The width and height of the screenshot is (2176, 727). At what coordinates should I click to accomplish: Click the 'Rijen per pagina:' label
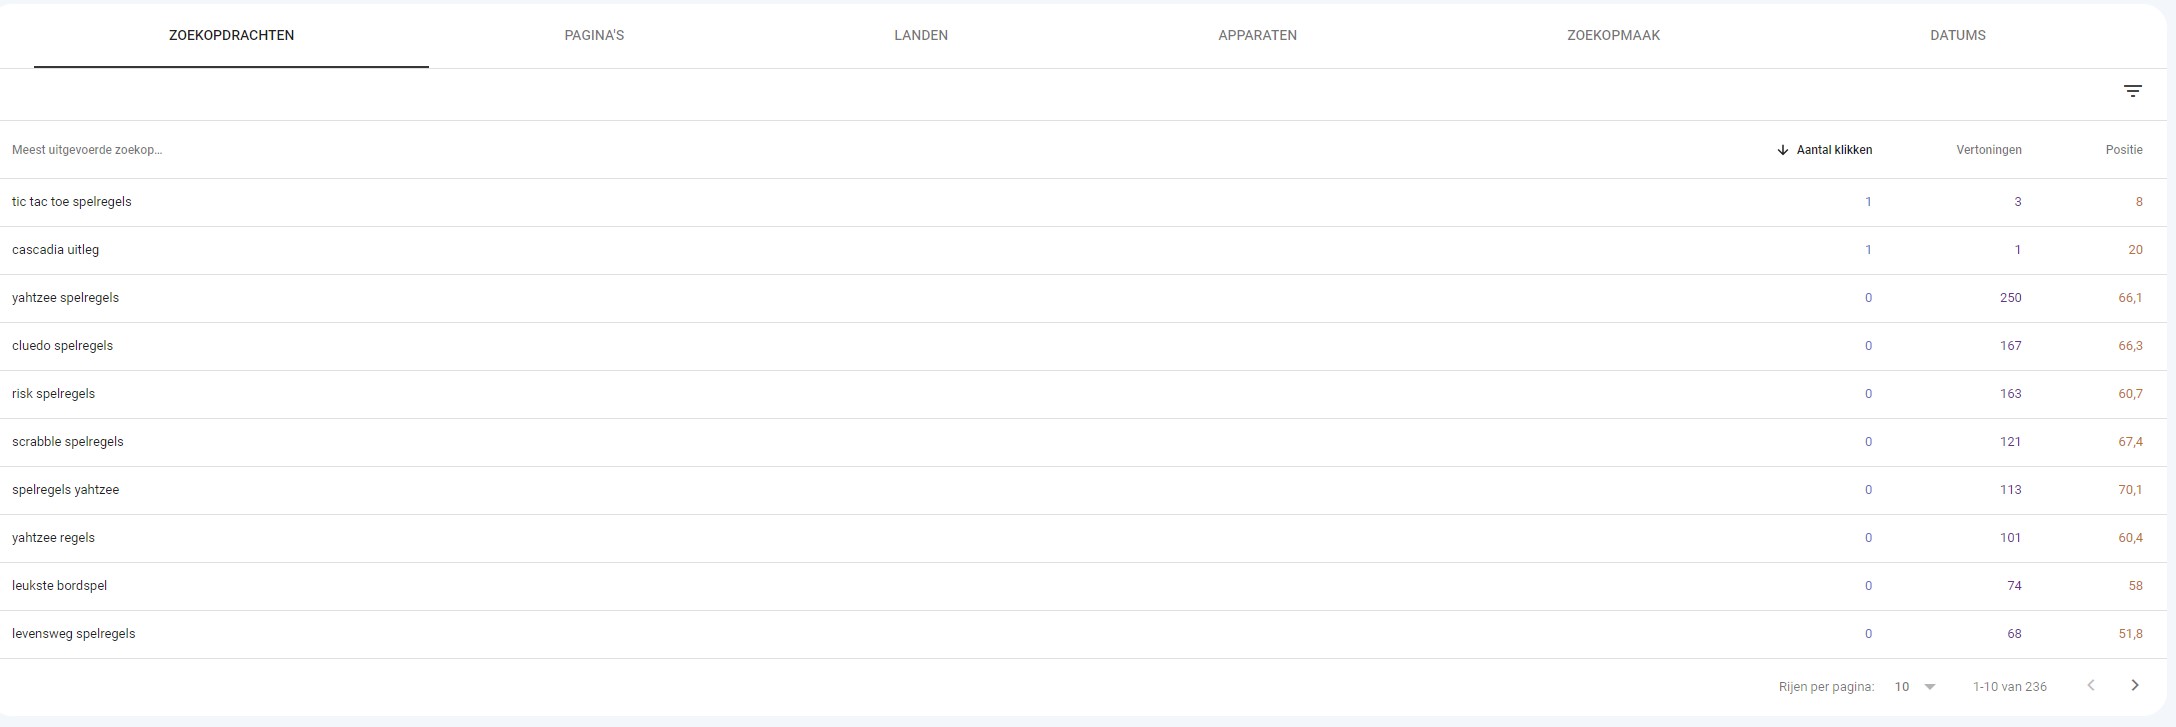tap(1826, 687)
